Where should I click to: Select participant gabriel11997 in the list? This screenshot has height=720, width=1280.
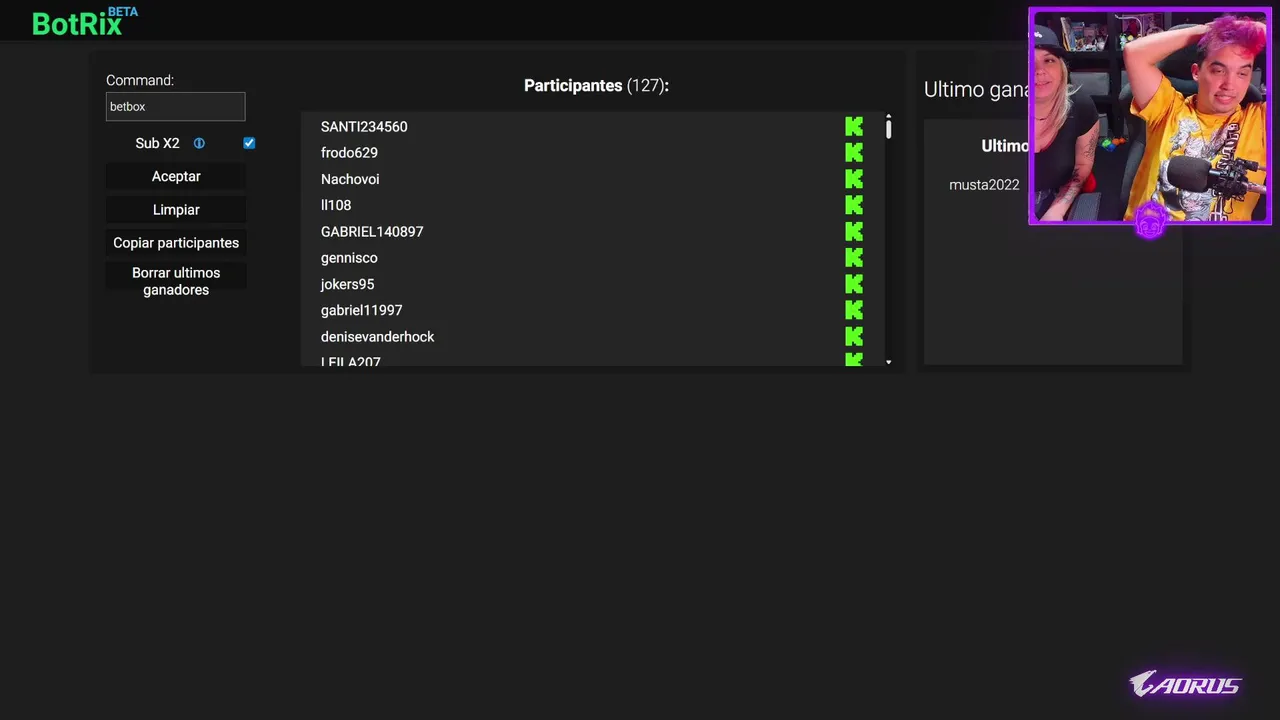pos(361,311)
